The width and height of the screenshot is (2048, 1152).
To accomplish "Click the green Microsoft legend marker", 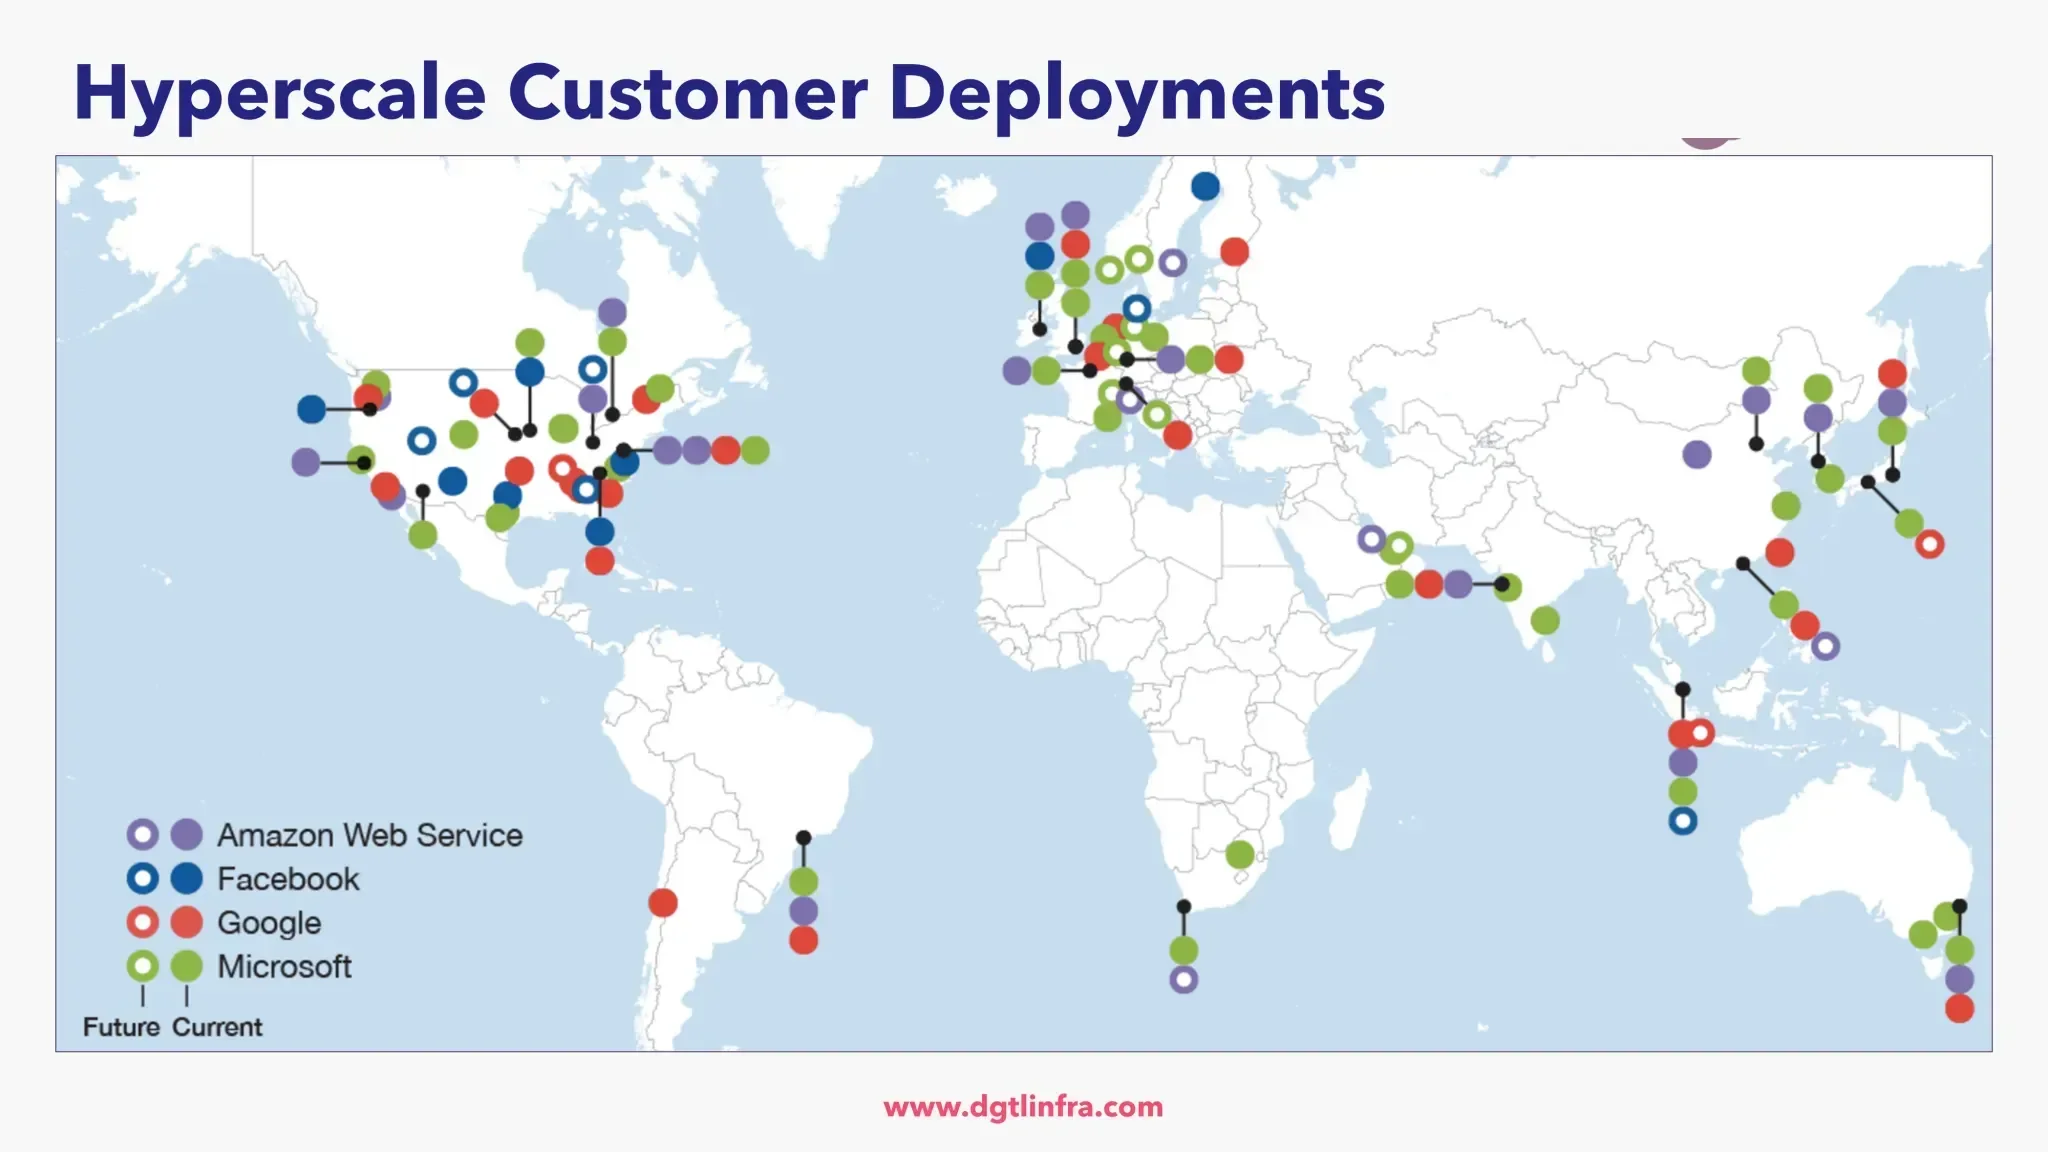I will pos(185,966).
